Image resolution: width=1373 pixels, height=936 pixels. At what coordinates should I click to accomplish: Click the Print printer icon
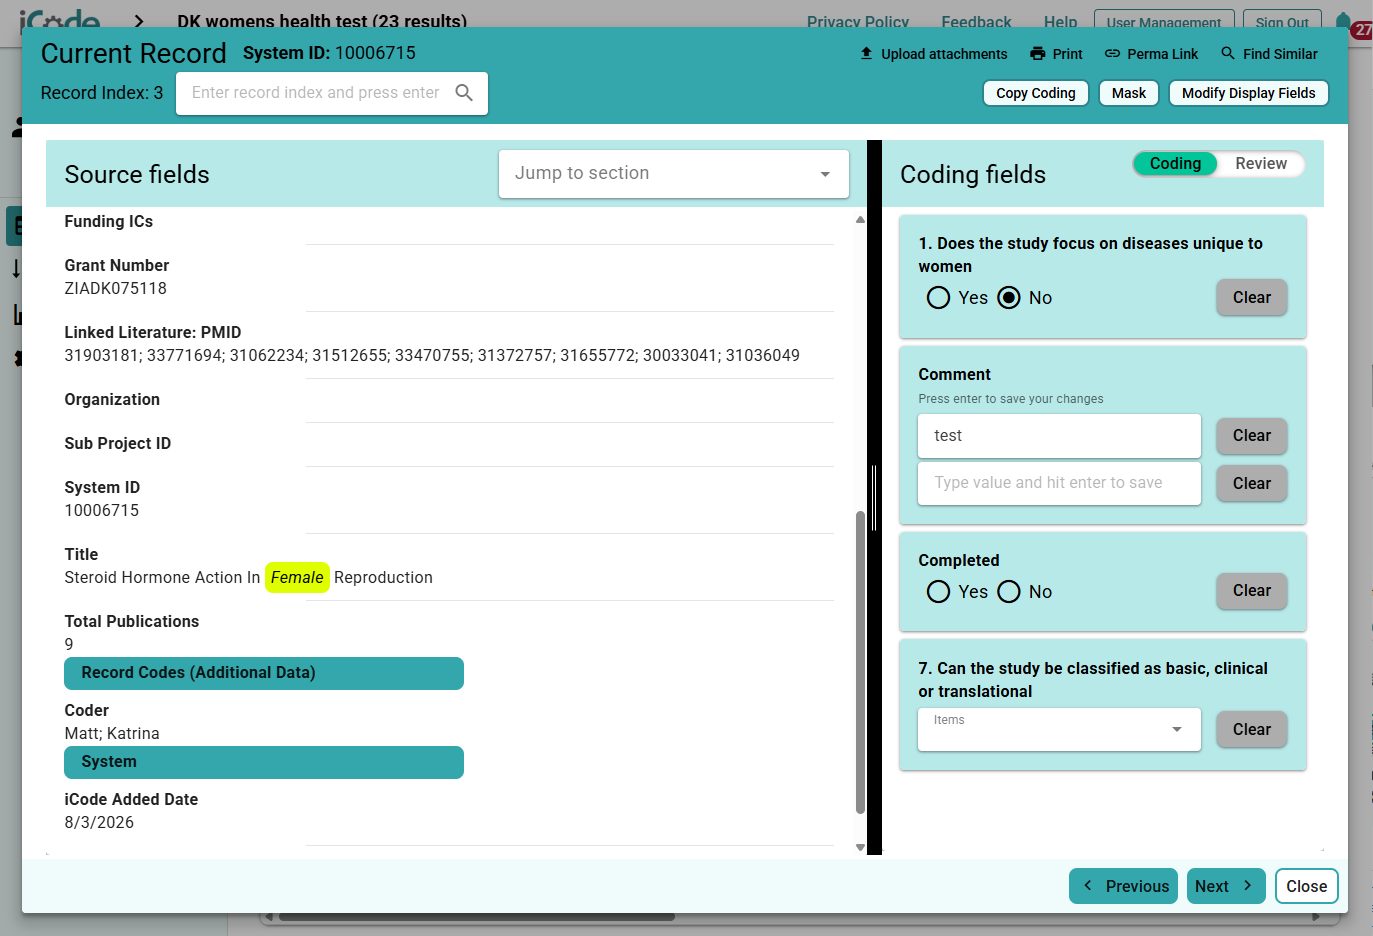[1038, 54]
